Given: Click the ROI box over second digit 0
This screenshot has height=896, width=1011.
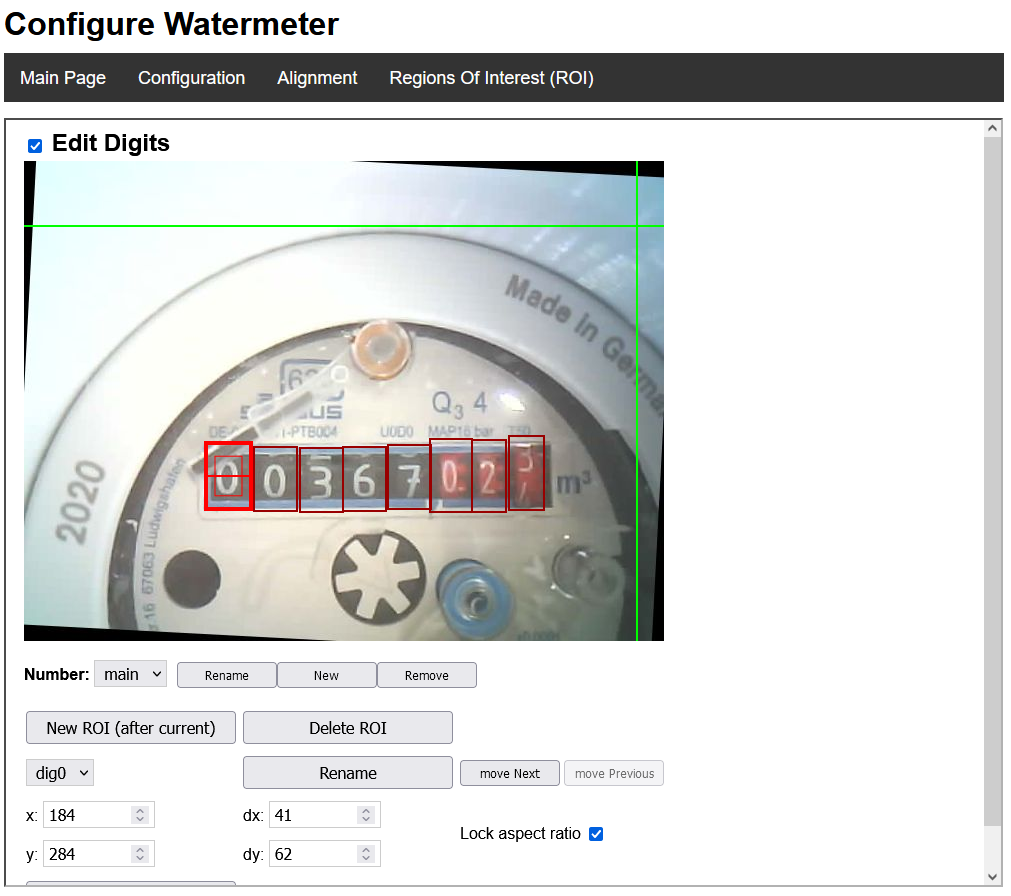Looking at the screenshot, I should pyautogui.click(x=275, y=479).
